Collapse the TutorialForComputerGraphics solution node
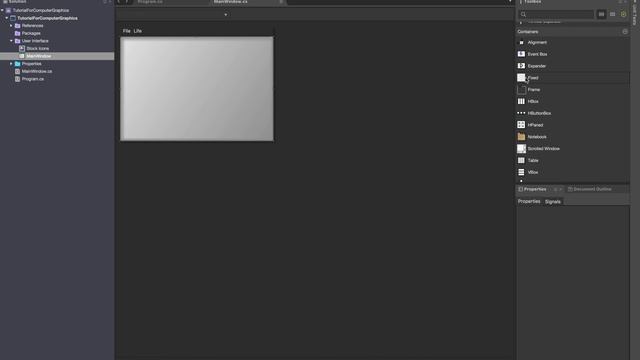Viewport: 640px width, 360px height. click(2, 10)
